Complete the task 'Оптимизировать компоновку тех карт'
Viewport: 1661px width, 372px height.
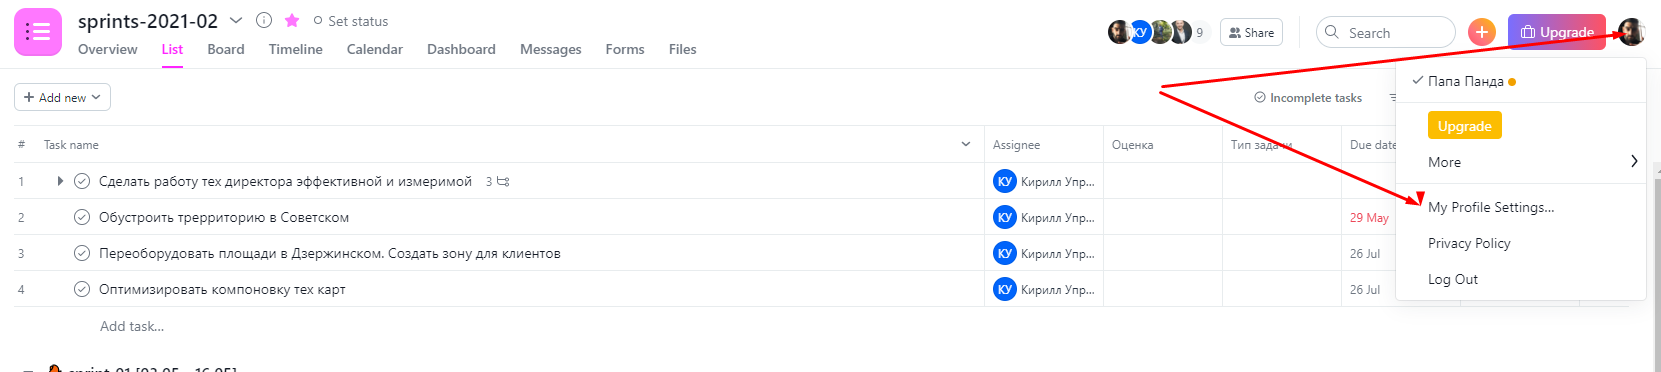82,289
